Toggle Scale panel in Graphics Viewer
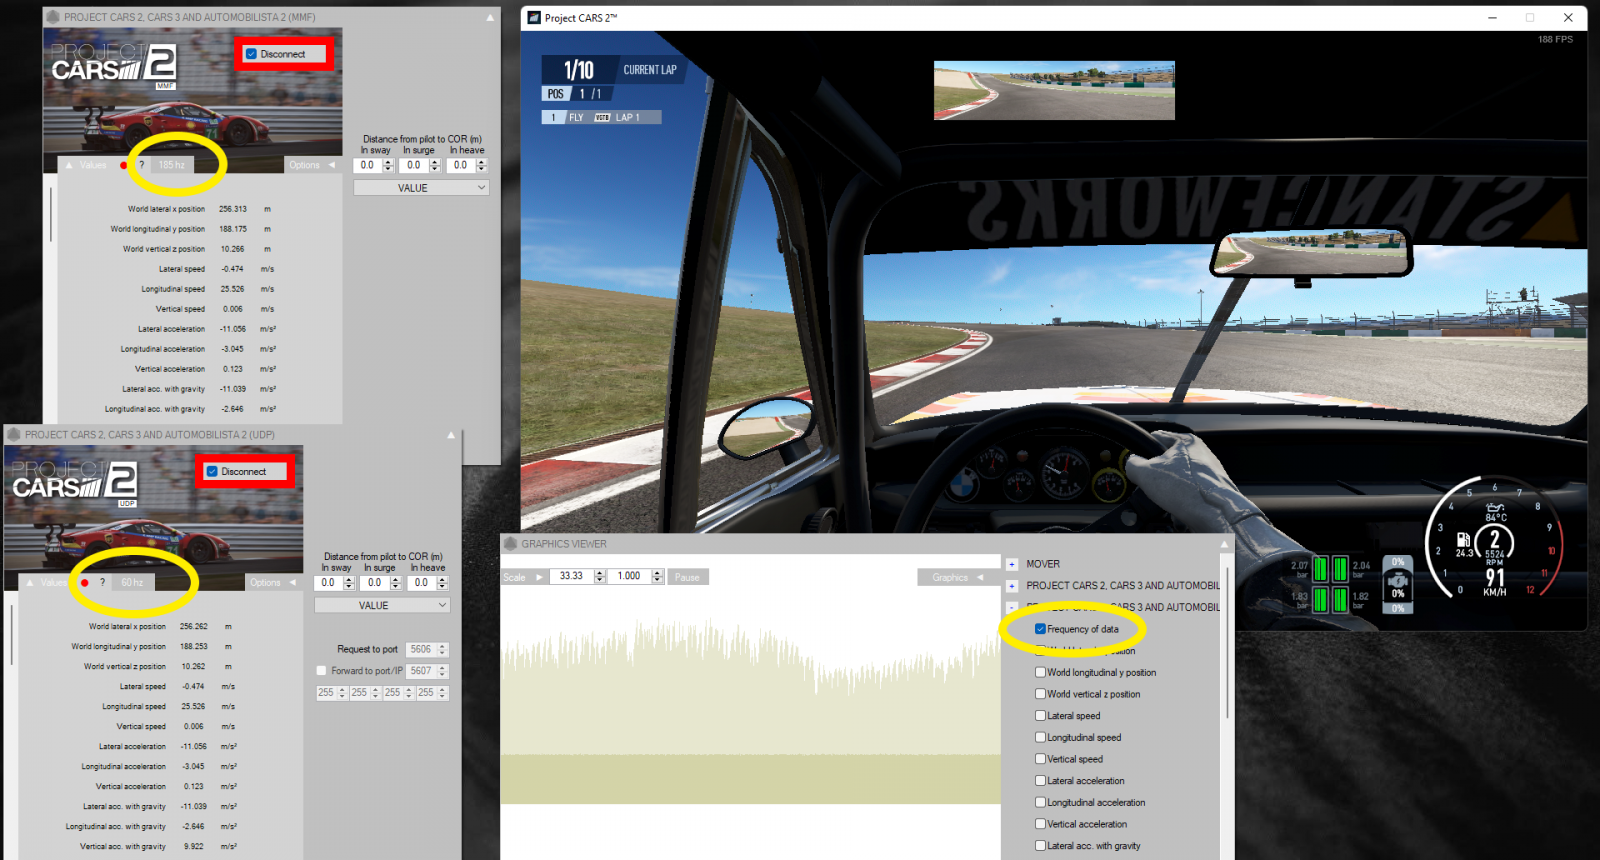Screen dimensions: 1600x860 click(524, 577)
